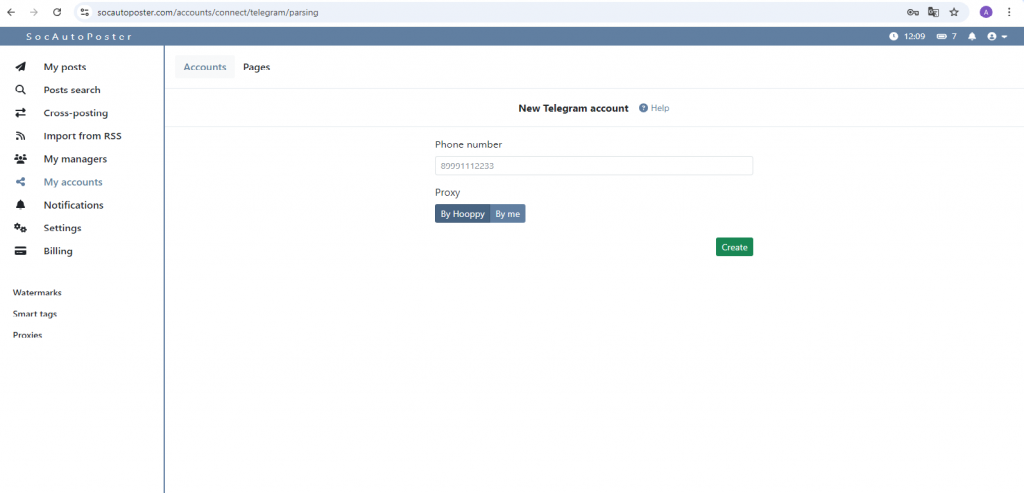The height and width of the screenshot is (493, 1024).
Task: Select the By Hooppy proxy option
Action: 462,214
